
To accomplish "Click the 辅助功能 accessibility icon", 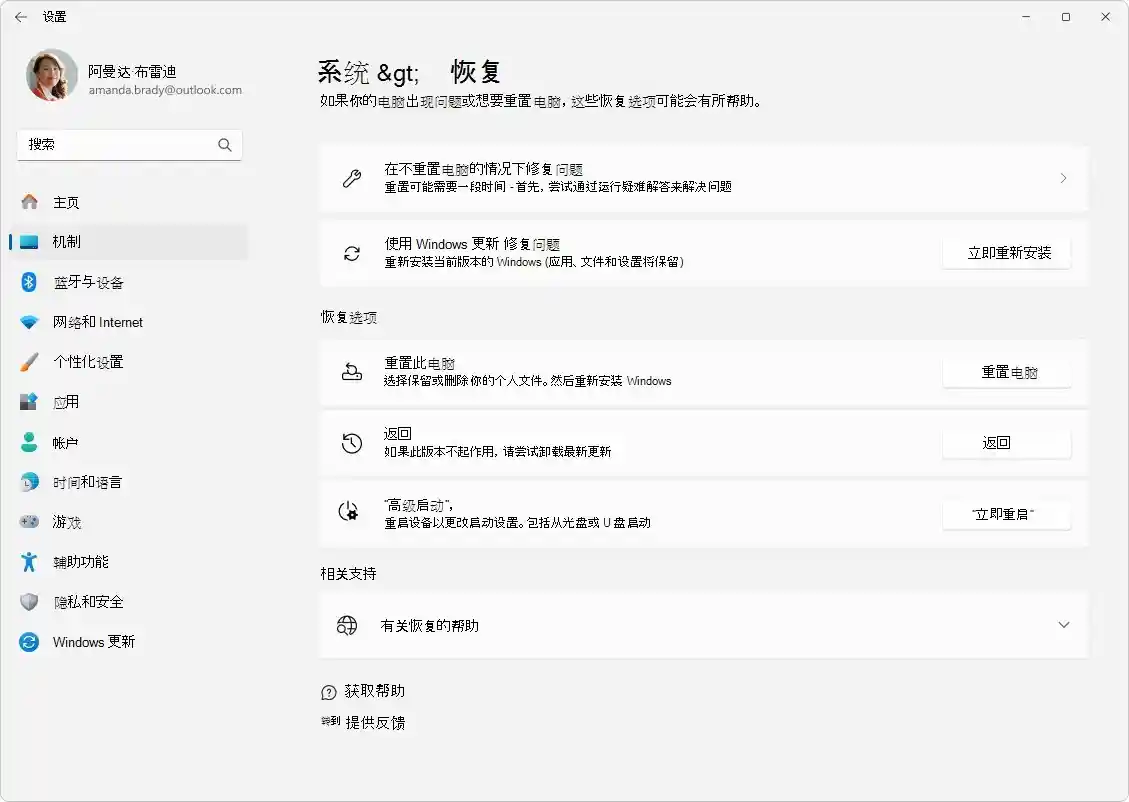I will coord(26,562).
